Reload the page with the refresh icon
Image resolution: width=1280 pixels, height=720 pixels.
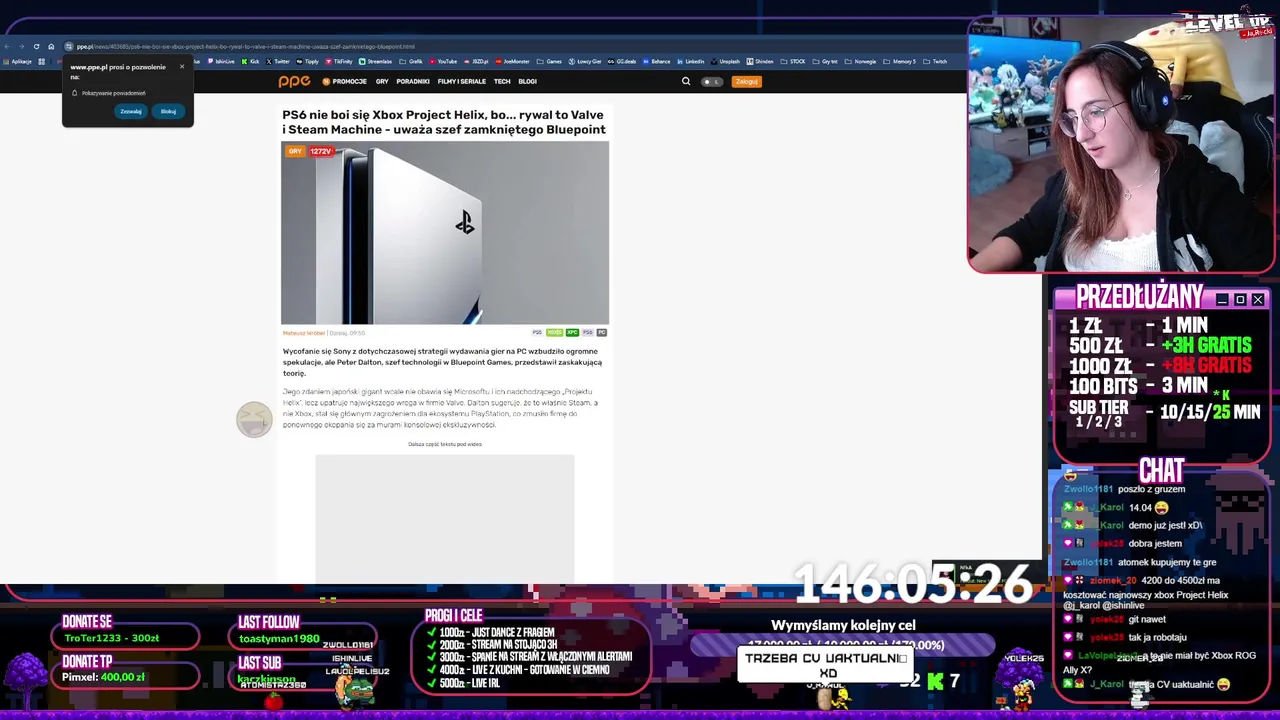pos(36,46)
